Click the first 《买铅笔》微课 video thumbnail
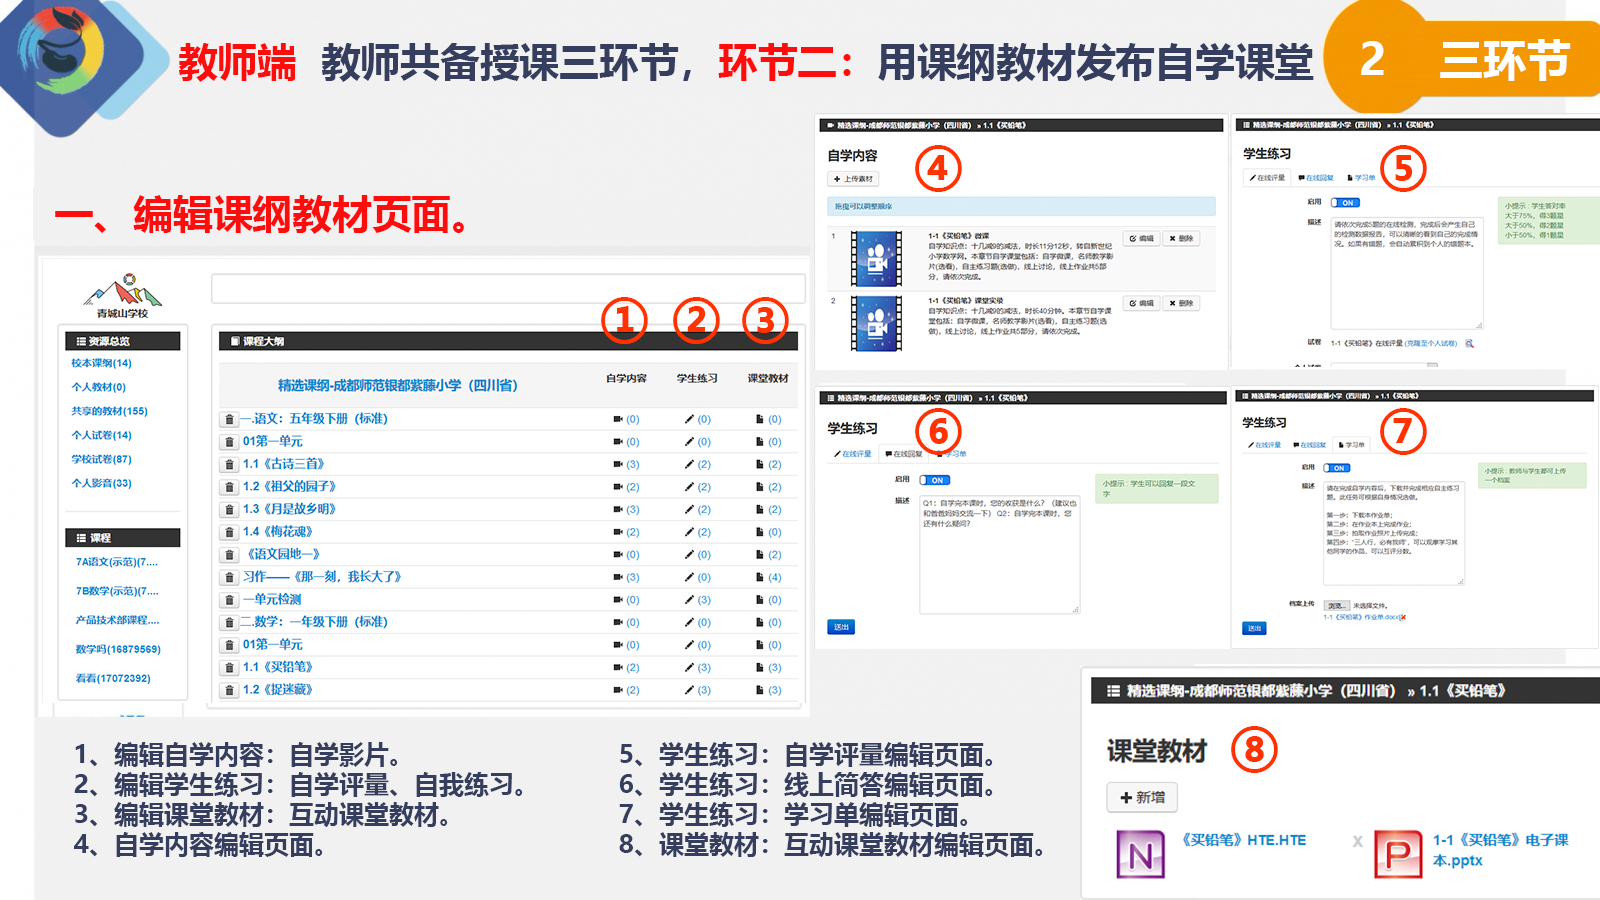 (875, 259)
